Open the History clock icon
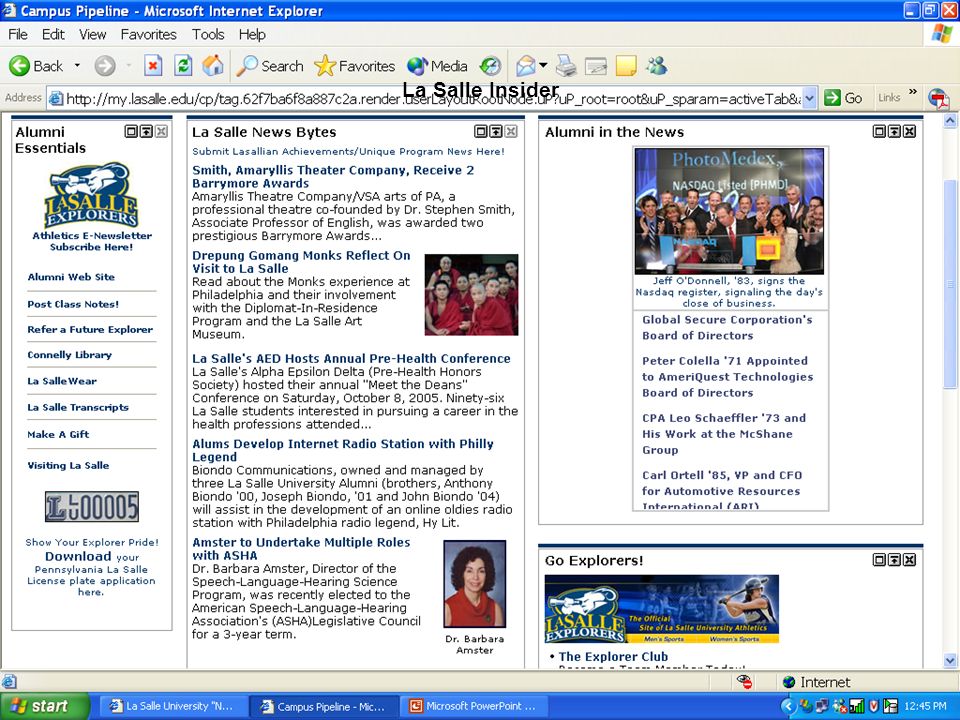The width and height of the screenshot is (960, 720). coord(490,66)
